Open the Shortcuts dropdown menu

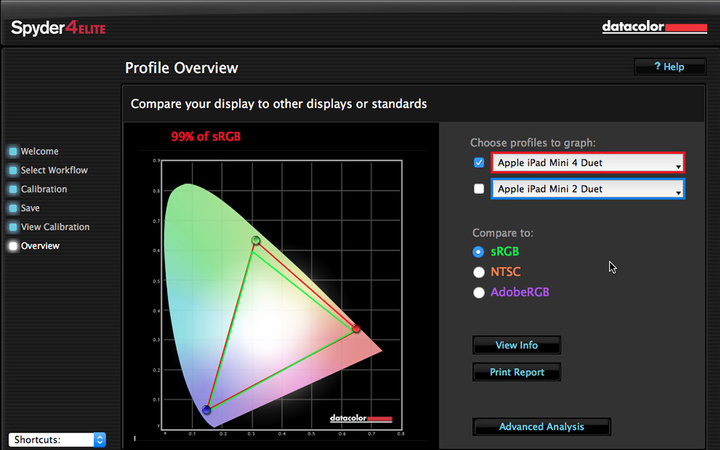pyautogui.click(x=56, y=439)
